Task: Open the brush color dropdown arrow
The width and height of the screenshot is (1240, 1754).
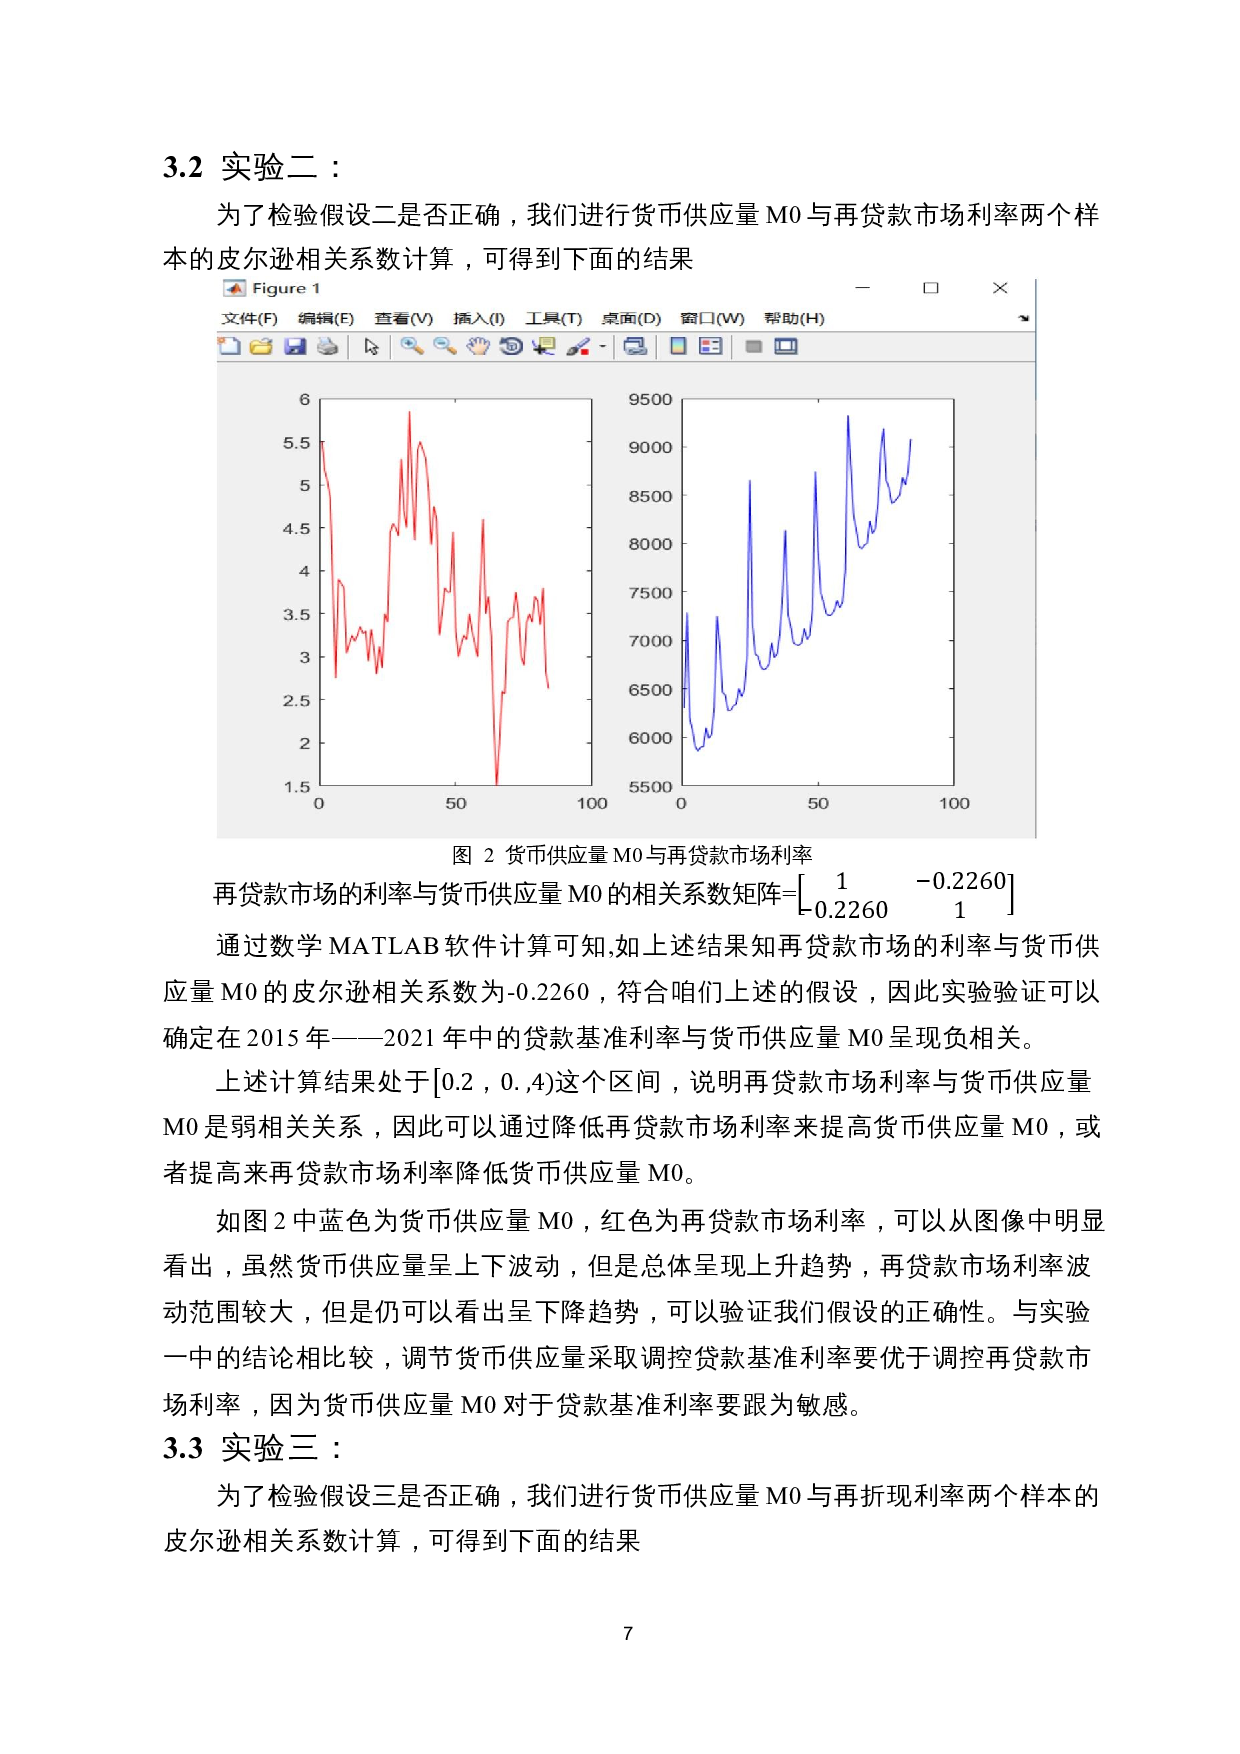Action: pyautogui.click(x=602, y=347)
